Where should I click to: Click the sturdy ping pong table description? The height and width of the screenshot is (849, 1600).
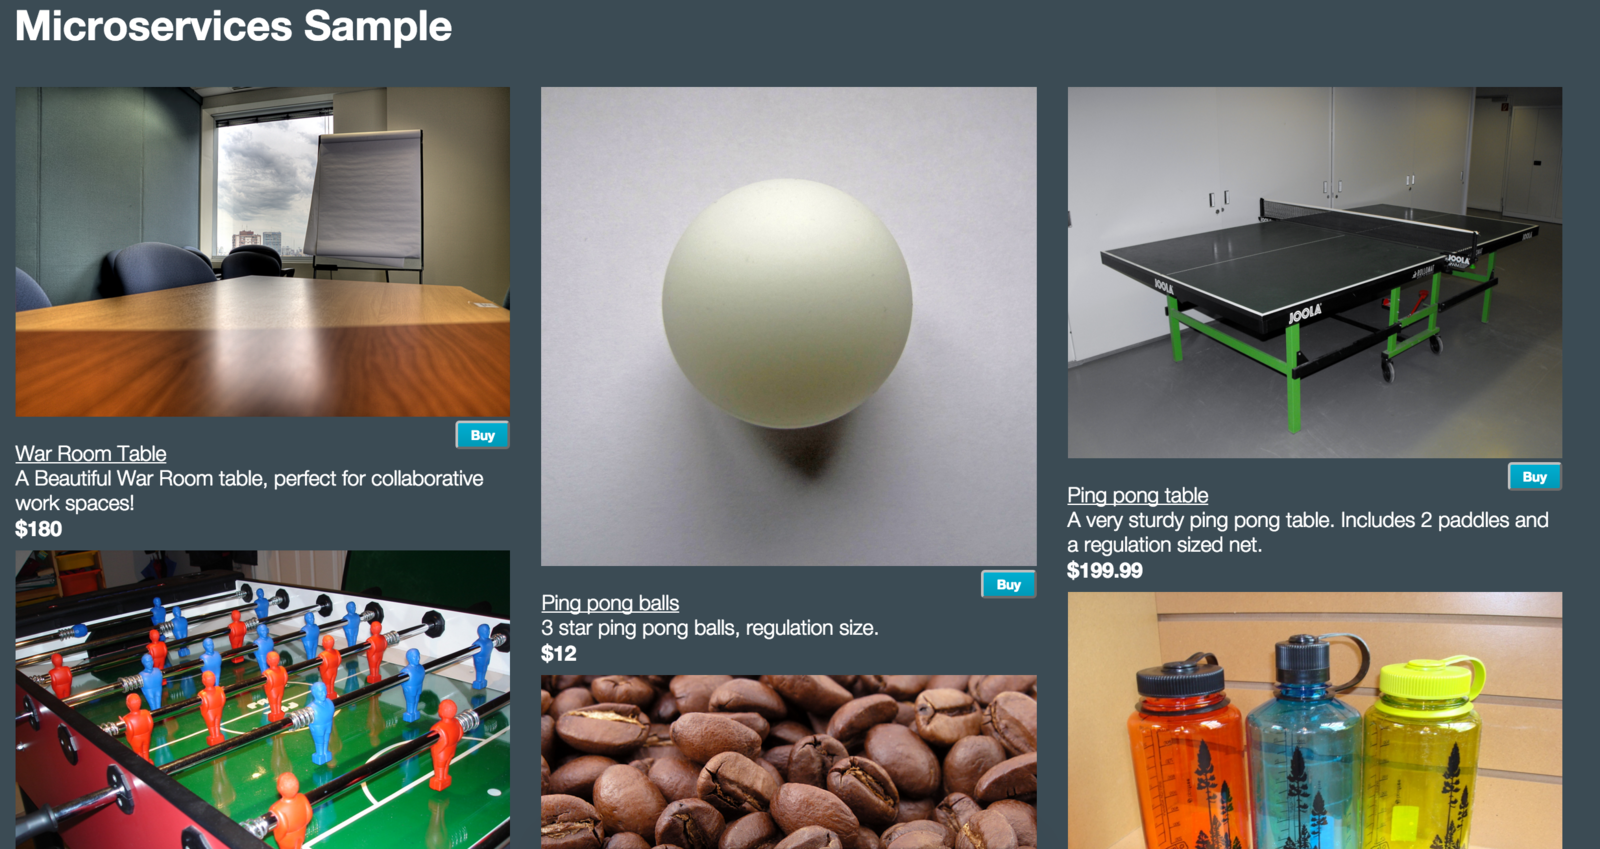pos(1308,532)
